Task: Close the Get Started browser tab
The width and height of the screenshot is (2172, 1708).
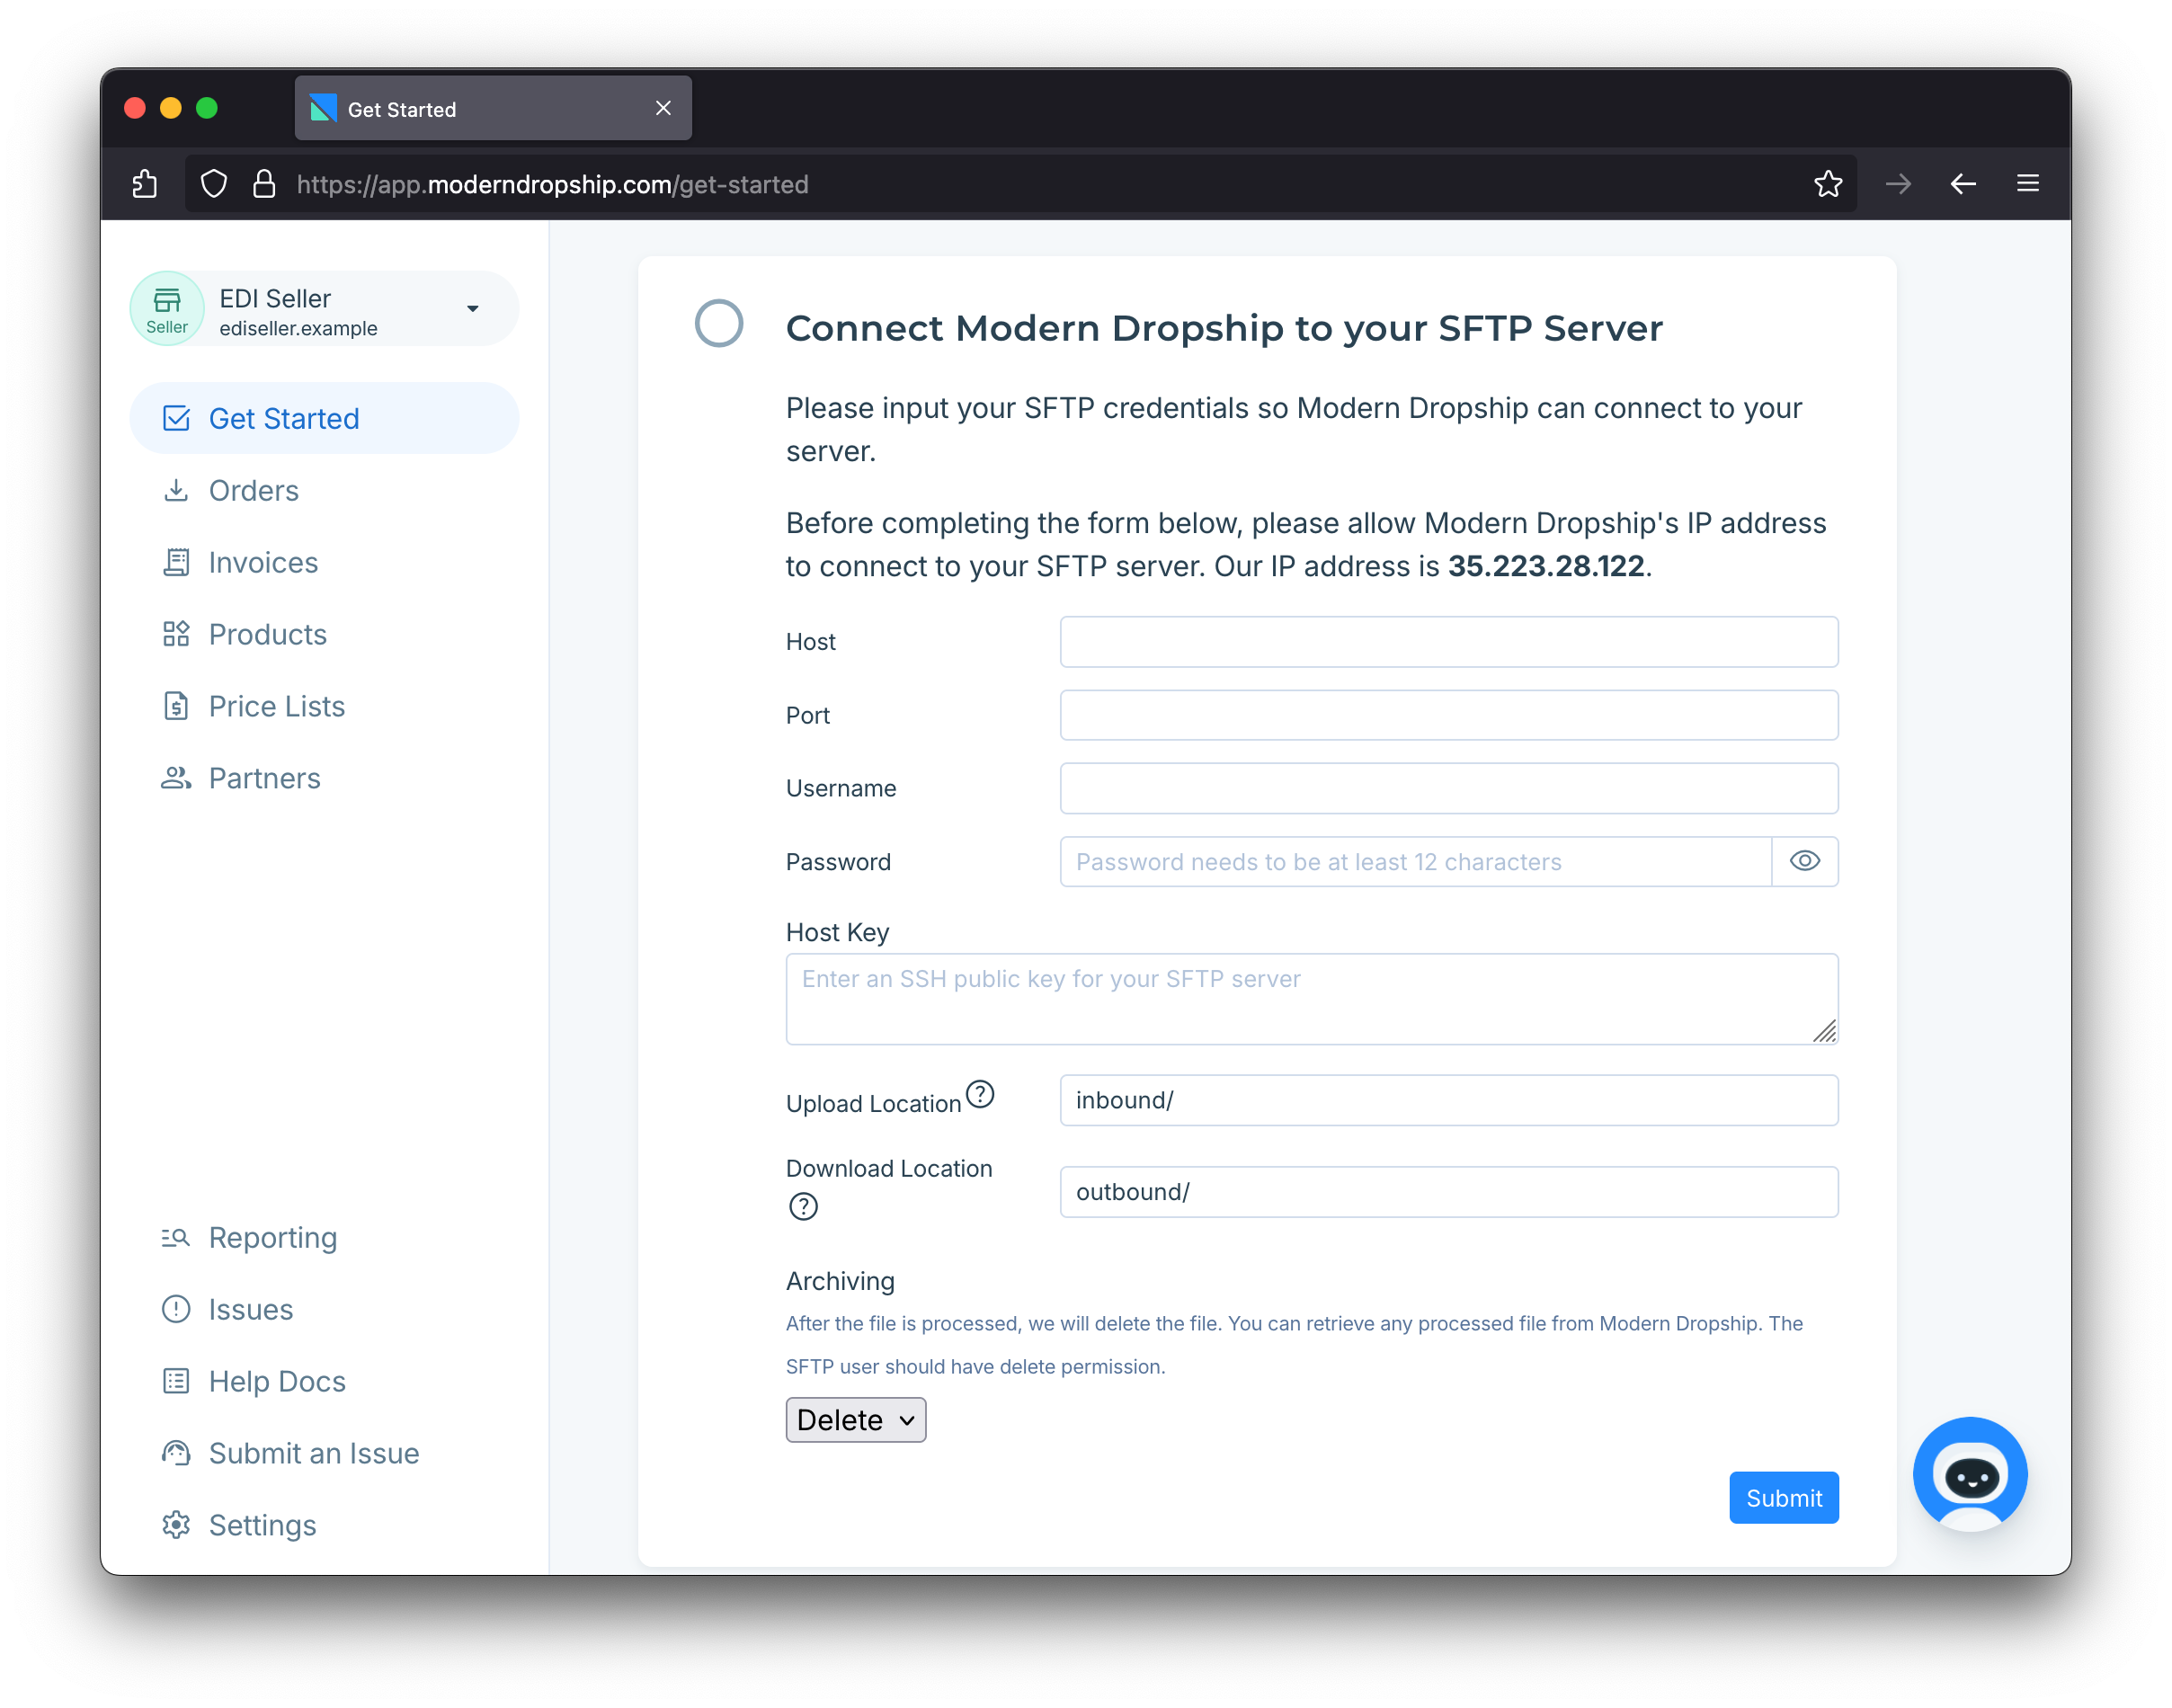Action: [663, 108]
